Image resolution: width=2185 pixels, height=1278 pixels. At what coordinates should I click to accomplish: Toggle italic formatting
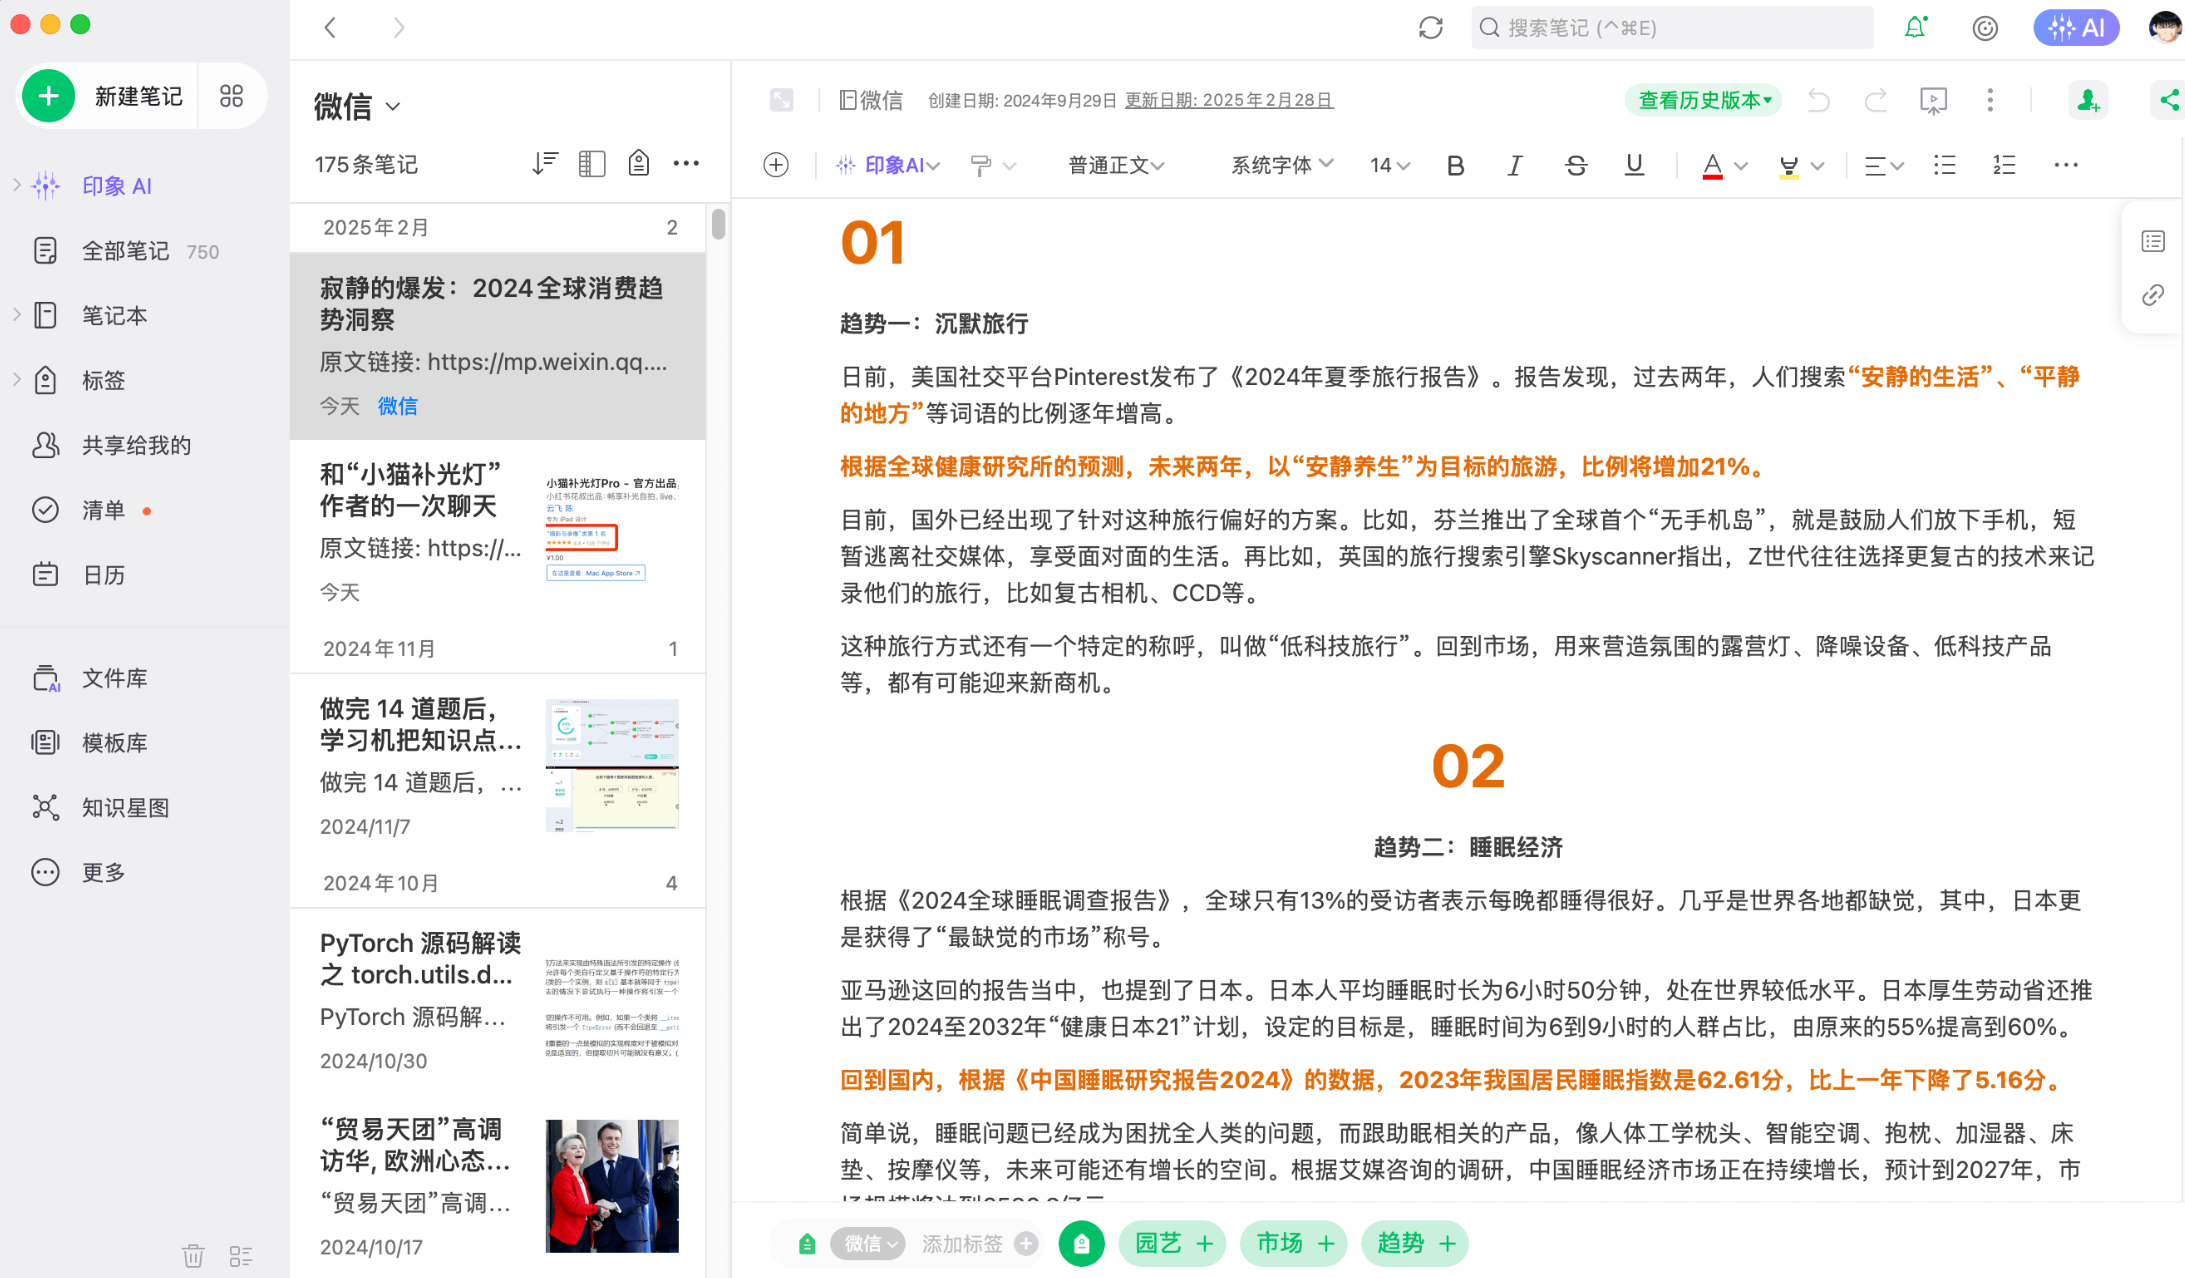pos(1515,165)
